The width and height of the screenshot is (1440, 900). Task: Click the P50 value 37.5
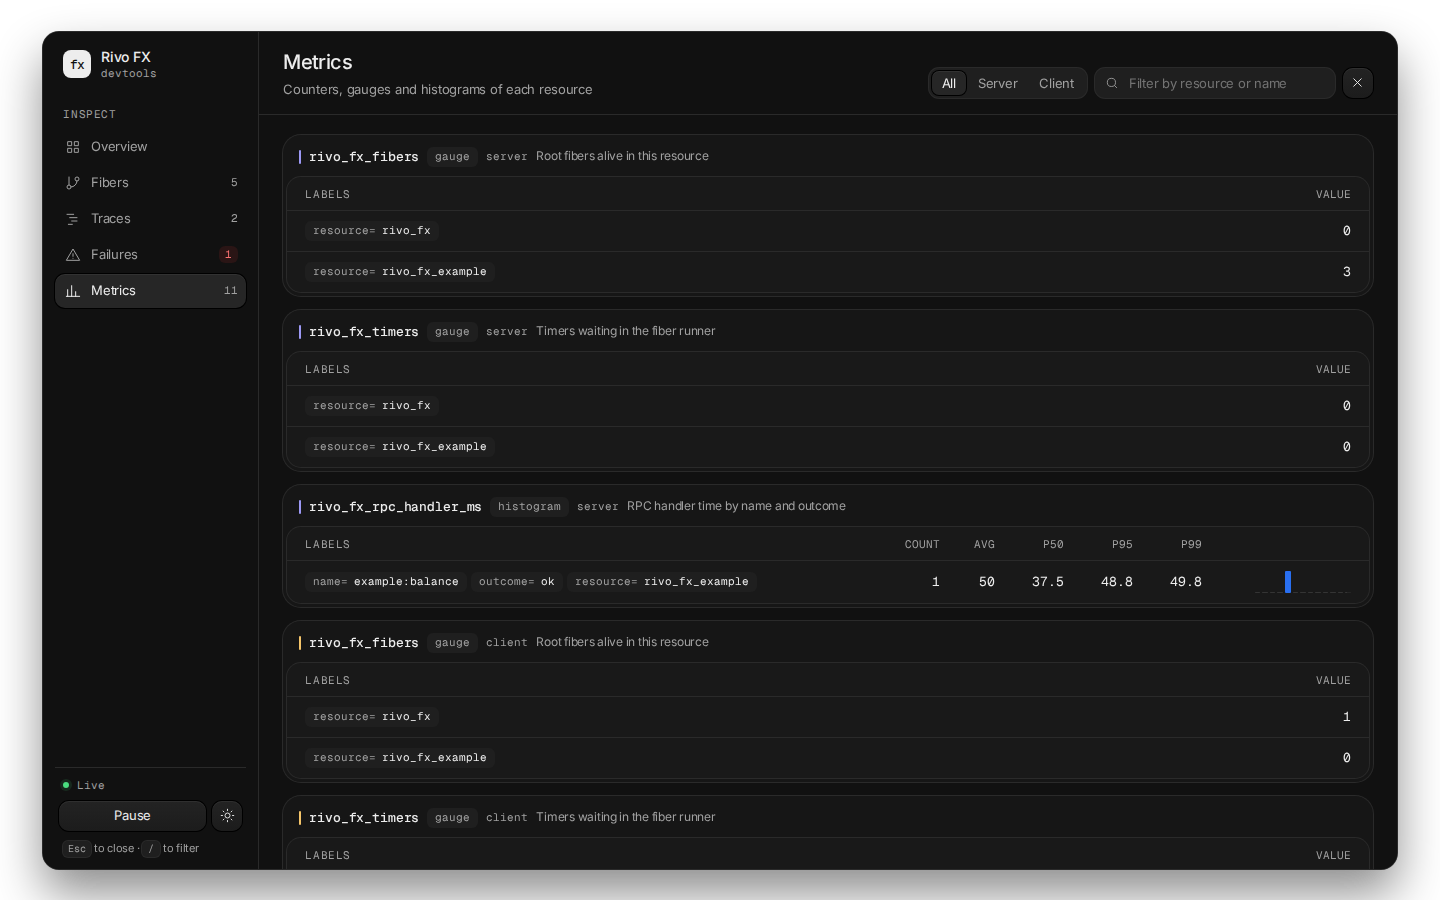[x=1048, y=582]
